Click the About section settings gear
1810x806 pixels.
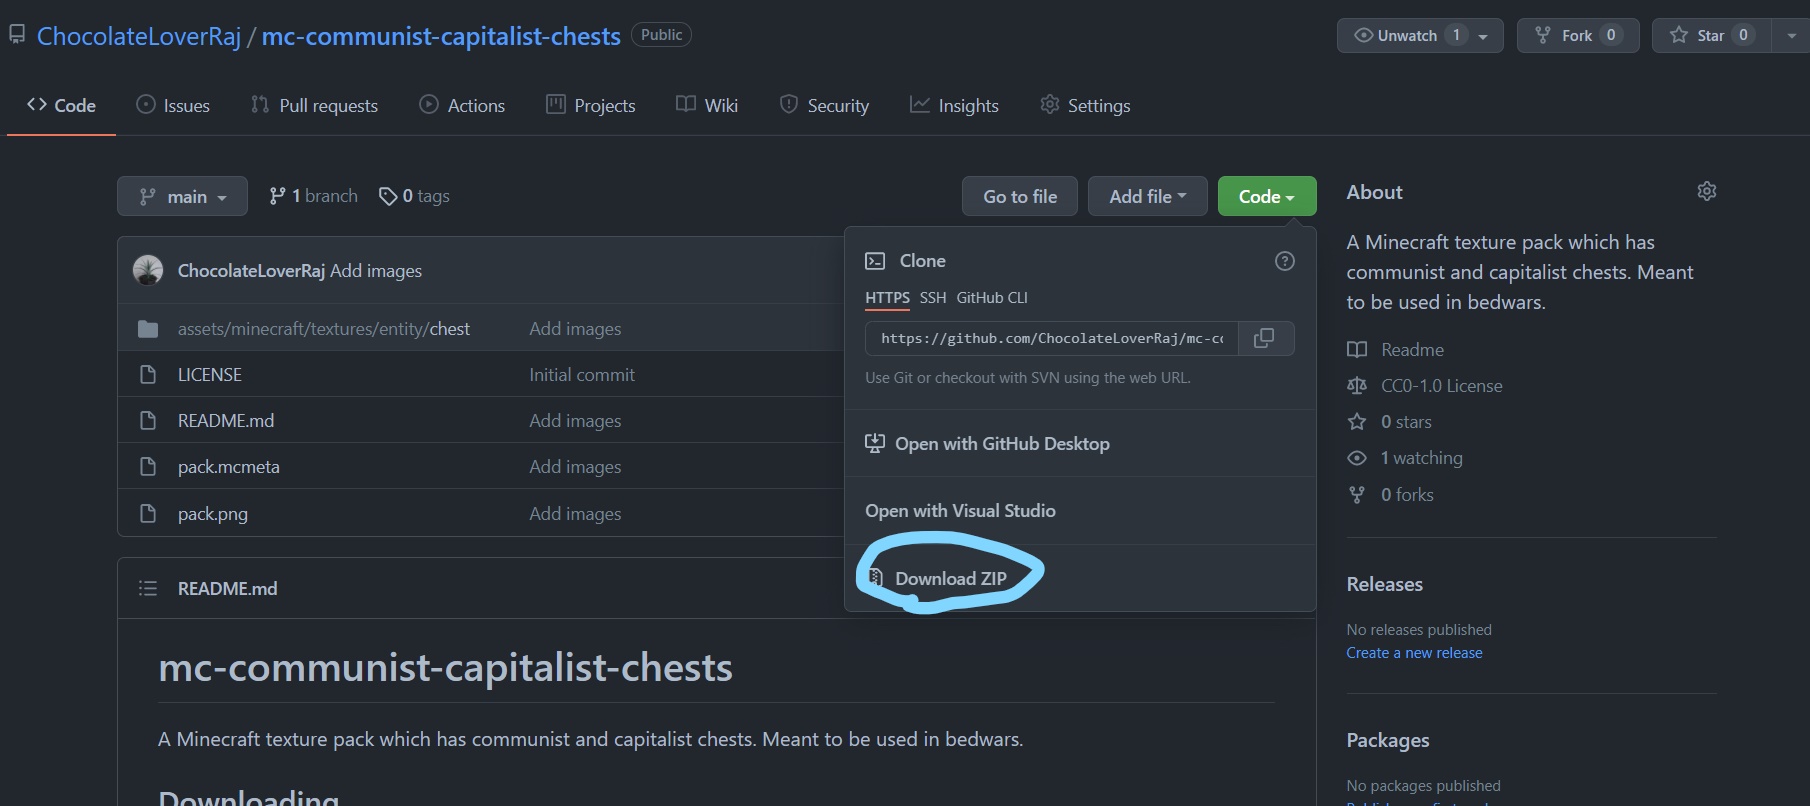tap(1706, 191)
